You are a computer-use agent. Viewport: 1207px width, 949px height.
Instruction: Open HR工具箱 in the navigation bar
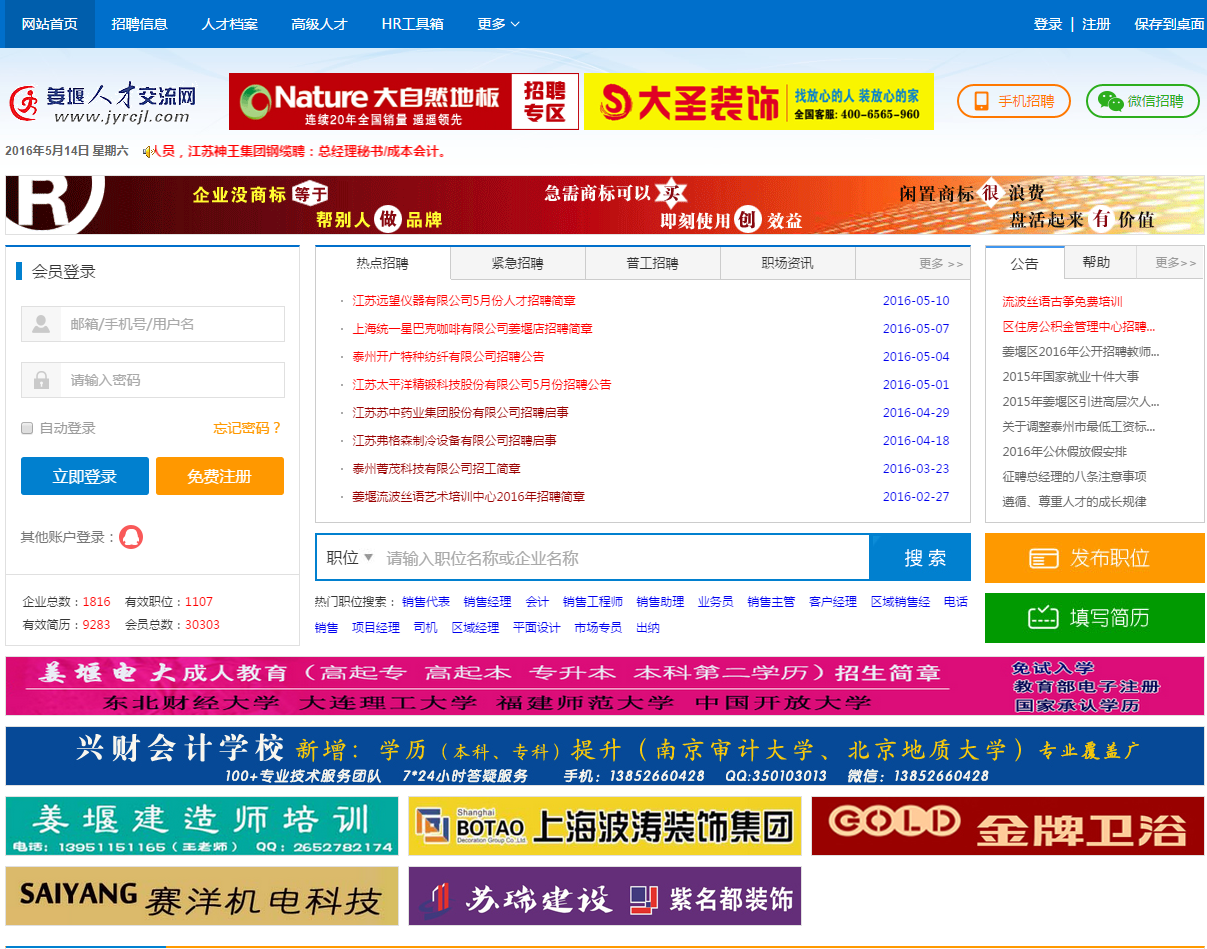[x=412, y=24]
